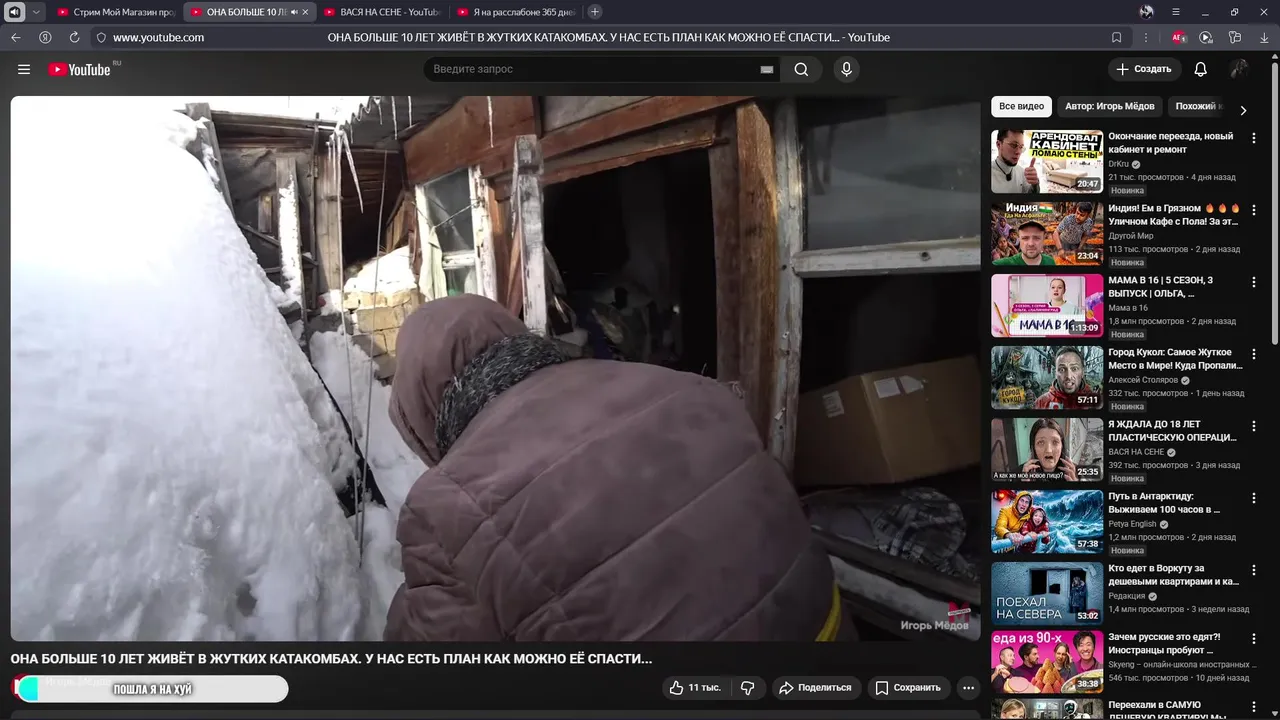Screen dimensions: 1280x720
Task: Open the Yandex Browser main menu
Action: pyautogui.click(x=1176, y=12)
